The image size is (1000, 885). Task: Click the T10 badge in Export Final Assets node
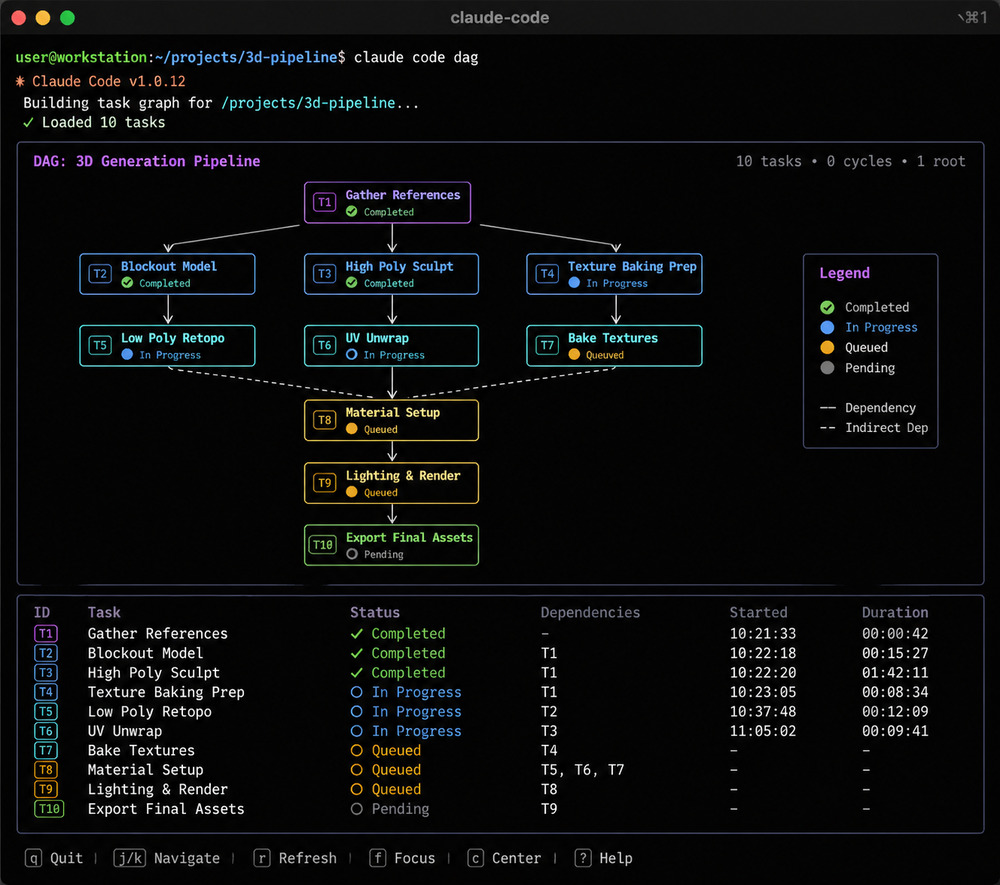click(323, 545)
